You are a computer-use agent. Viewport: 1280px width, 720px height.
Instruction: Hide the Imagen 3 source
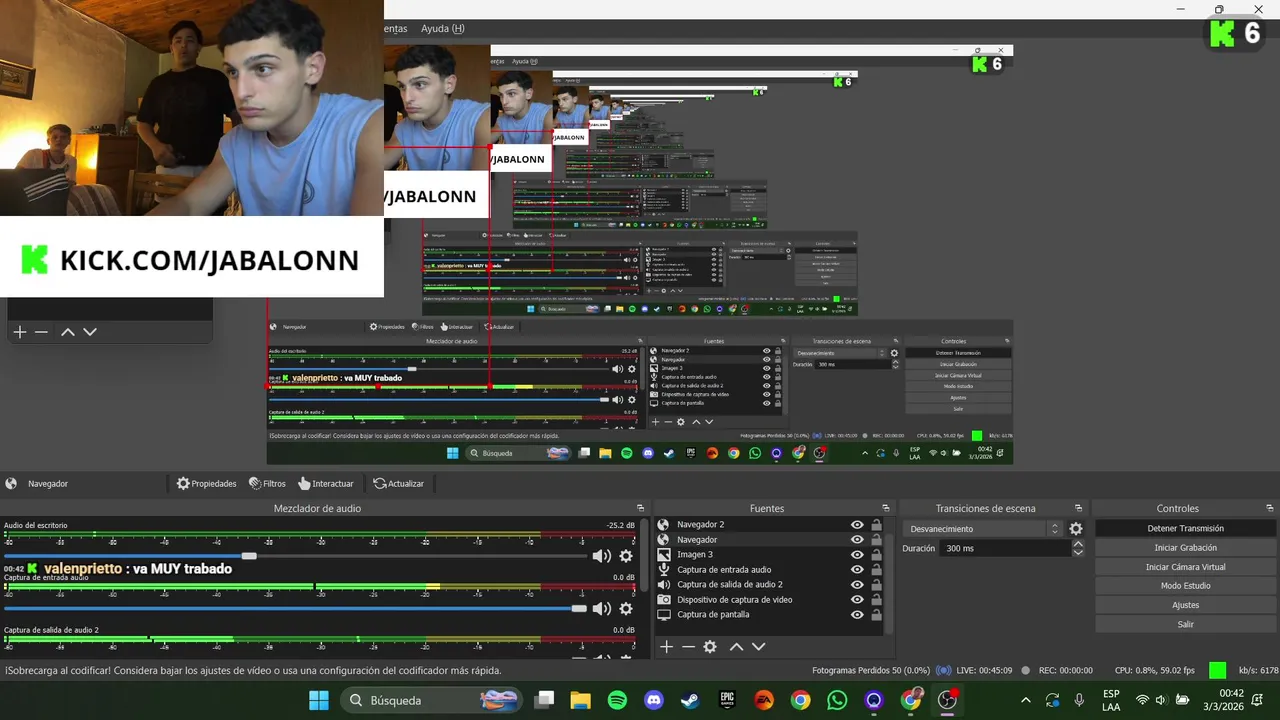(857, 555)
